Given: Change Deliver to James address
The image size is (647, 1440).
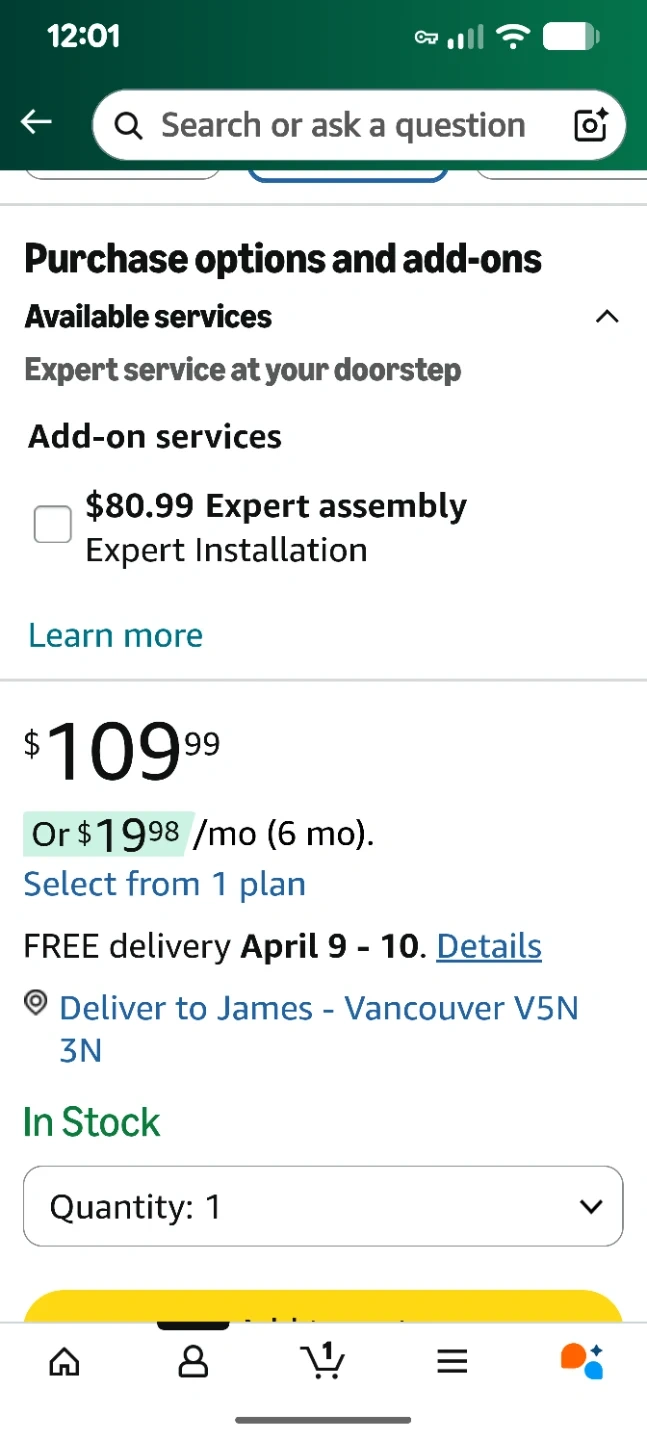Looking at the screenshot, I should 319,1008.
